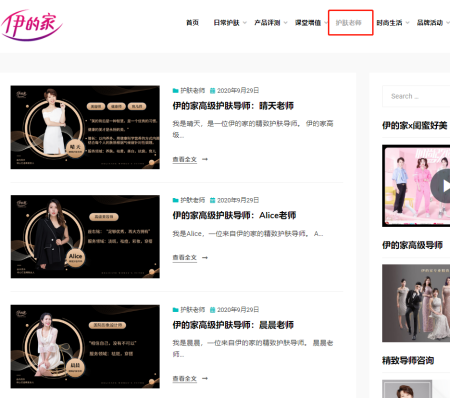Click 护肤老师 category link on Alice老师 post
This screenshot has width=450, height=398.
[193, 200]
